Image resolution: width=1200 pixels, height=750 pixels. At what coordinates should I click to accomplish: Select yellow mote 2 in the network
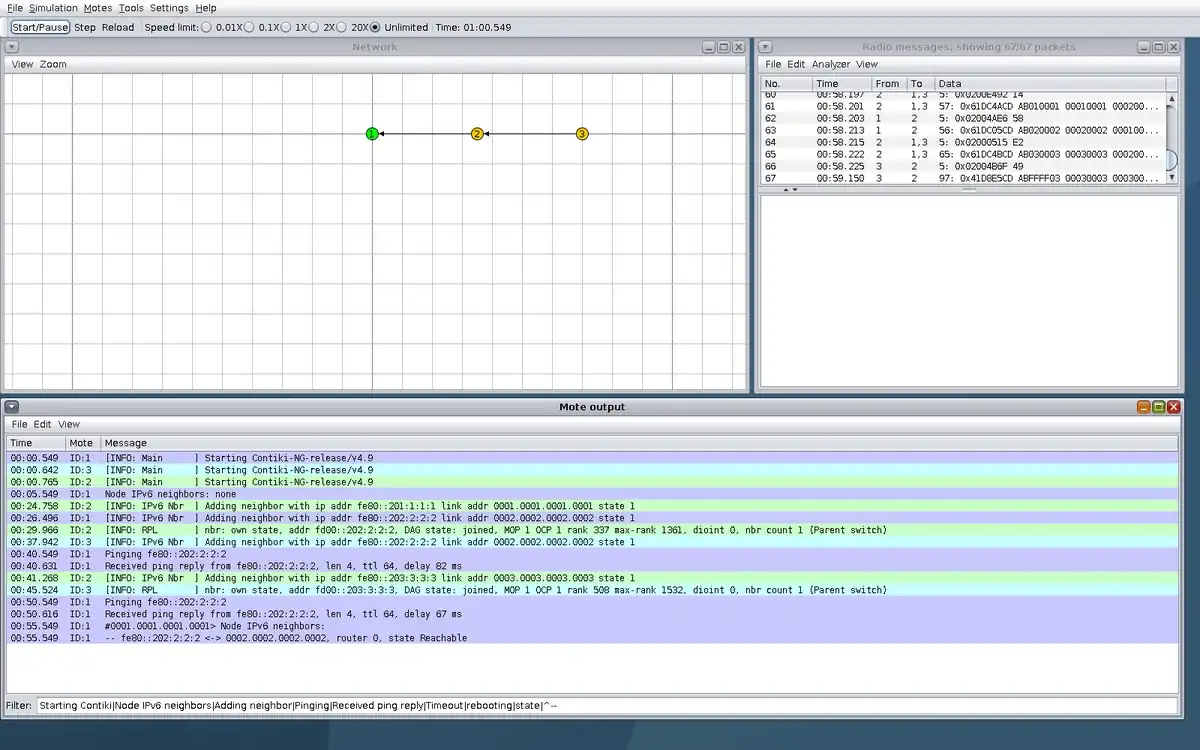coord(477,134)
